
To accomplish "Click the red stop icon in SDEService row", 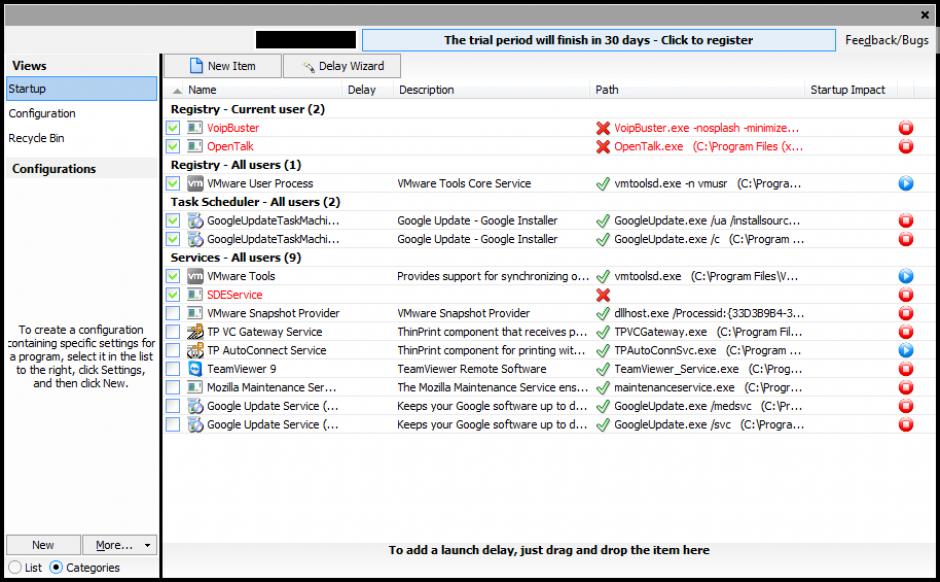I will (x=905, y=294).
